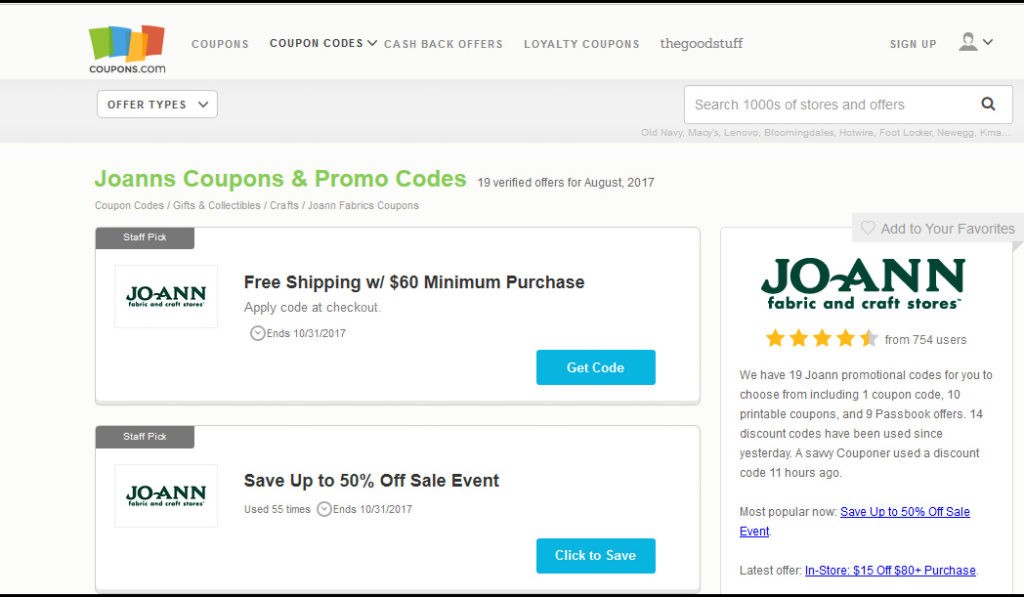Click the Jo-Ann logo in free shipping offer

point(166,296)
